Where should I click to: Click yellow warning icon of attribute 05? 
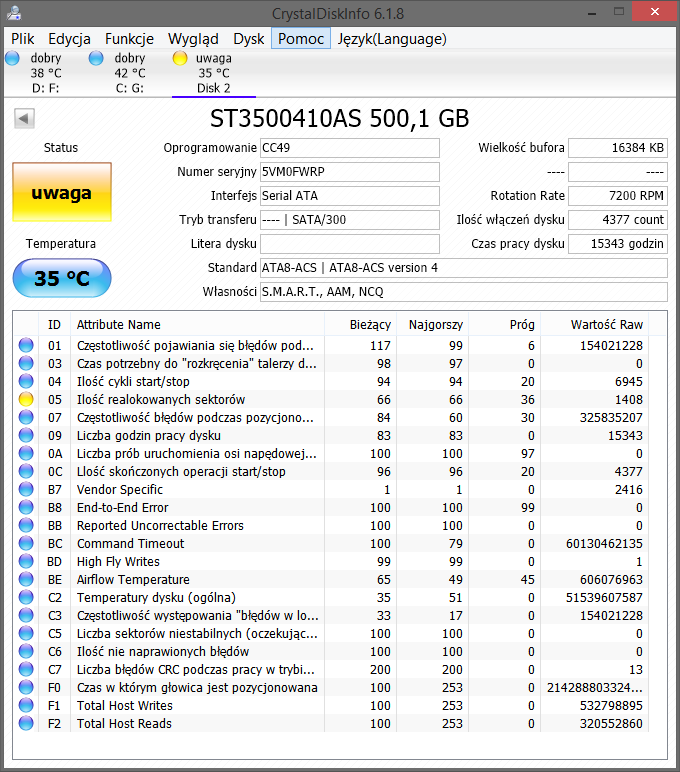click(x=26, y=399)
